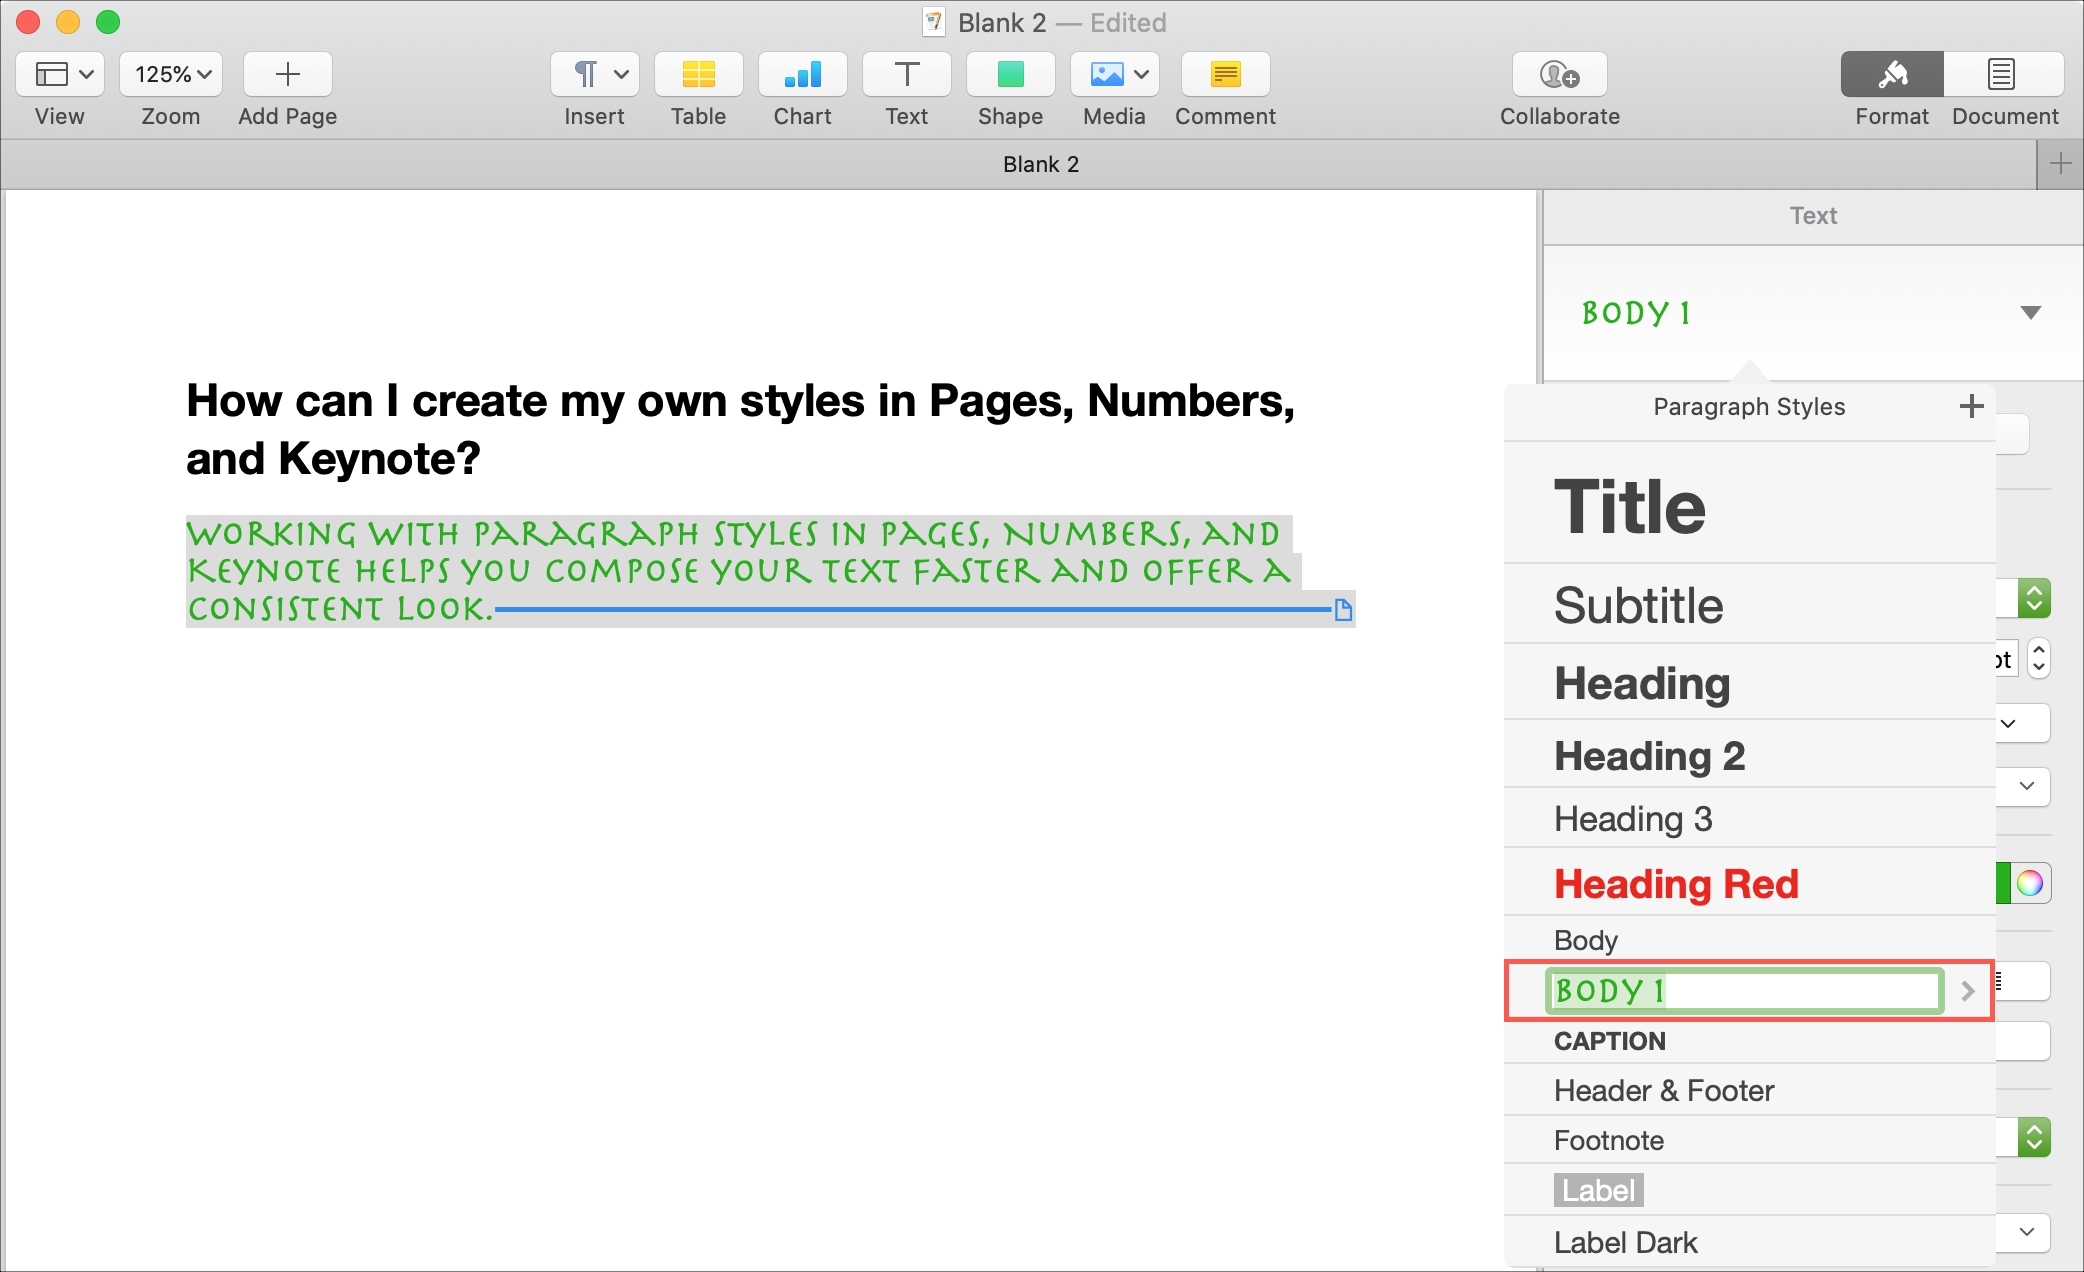Viewport: 2084px width, 1272px height.
Task: Collapse the Body 1 paragraph style dropdown
Action: [x=2030, y=313]
